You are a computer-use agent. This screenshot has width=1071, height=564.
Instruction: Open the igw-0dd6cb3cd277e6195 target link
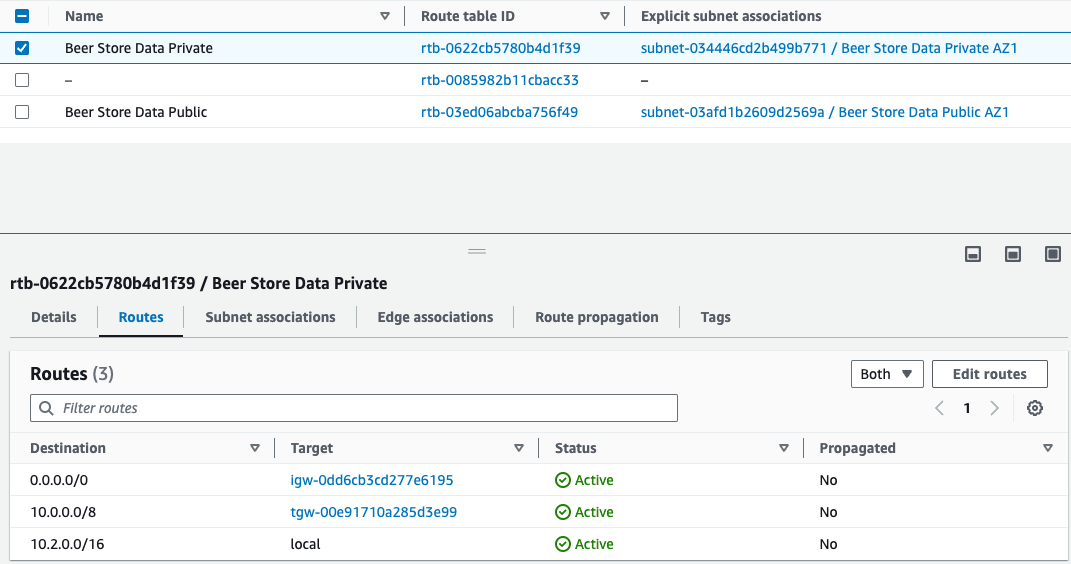(x=372, y=480)
